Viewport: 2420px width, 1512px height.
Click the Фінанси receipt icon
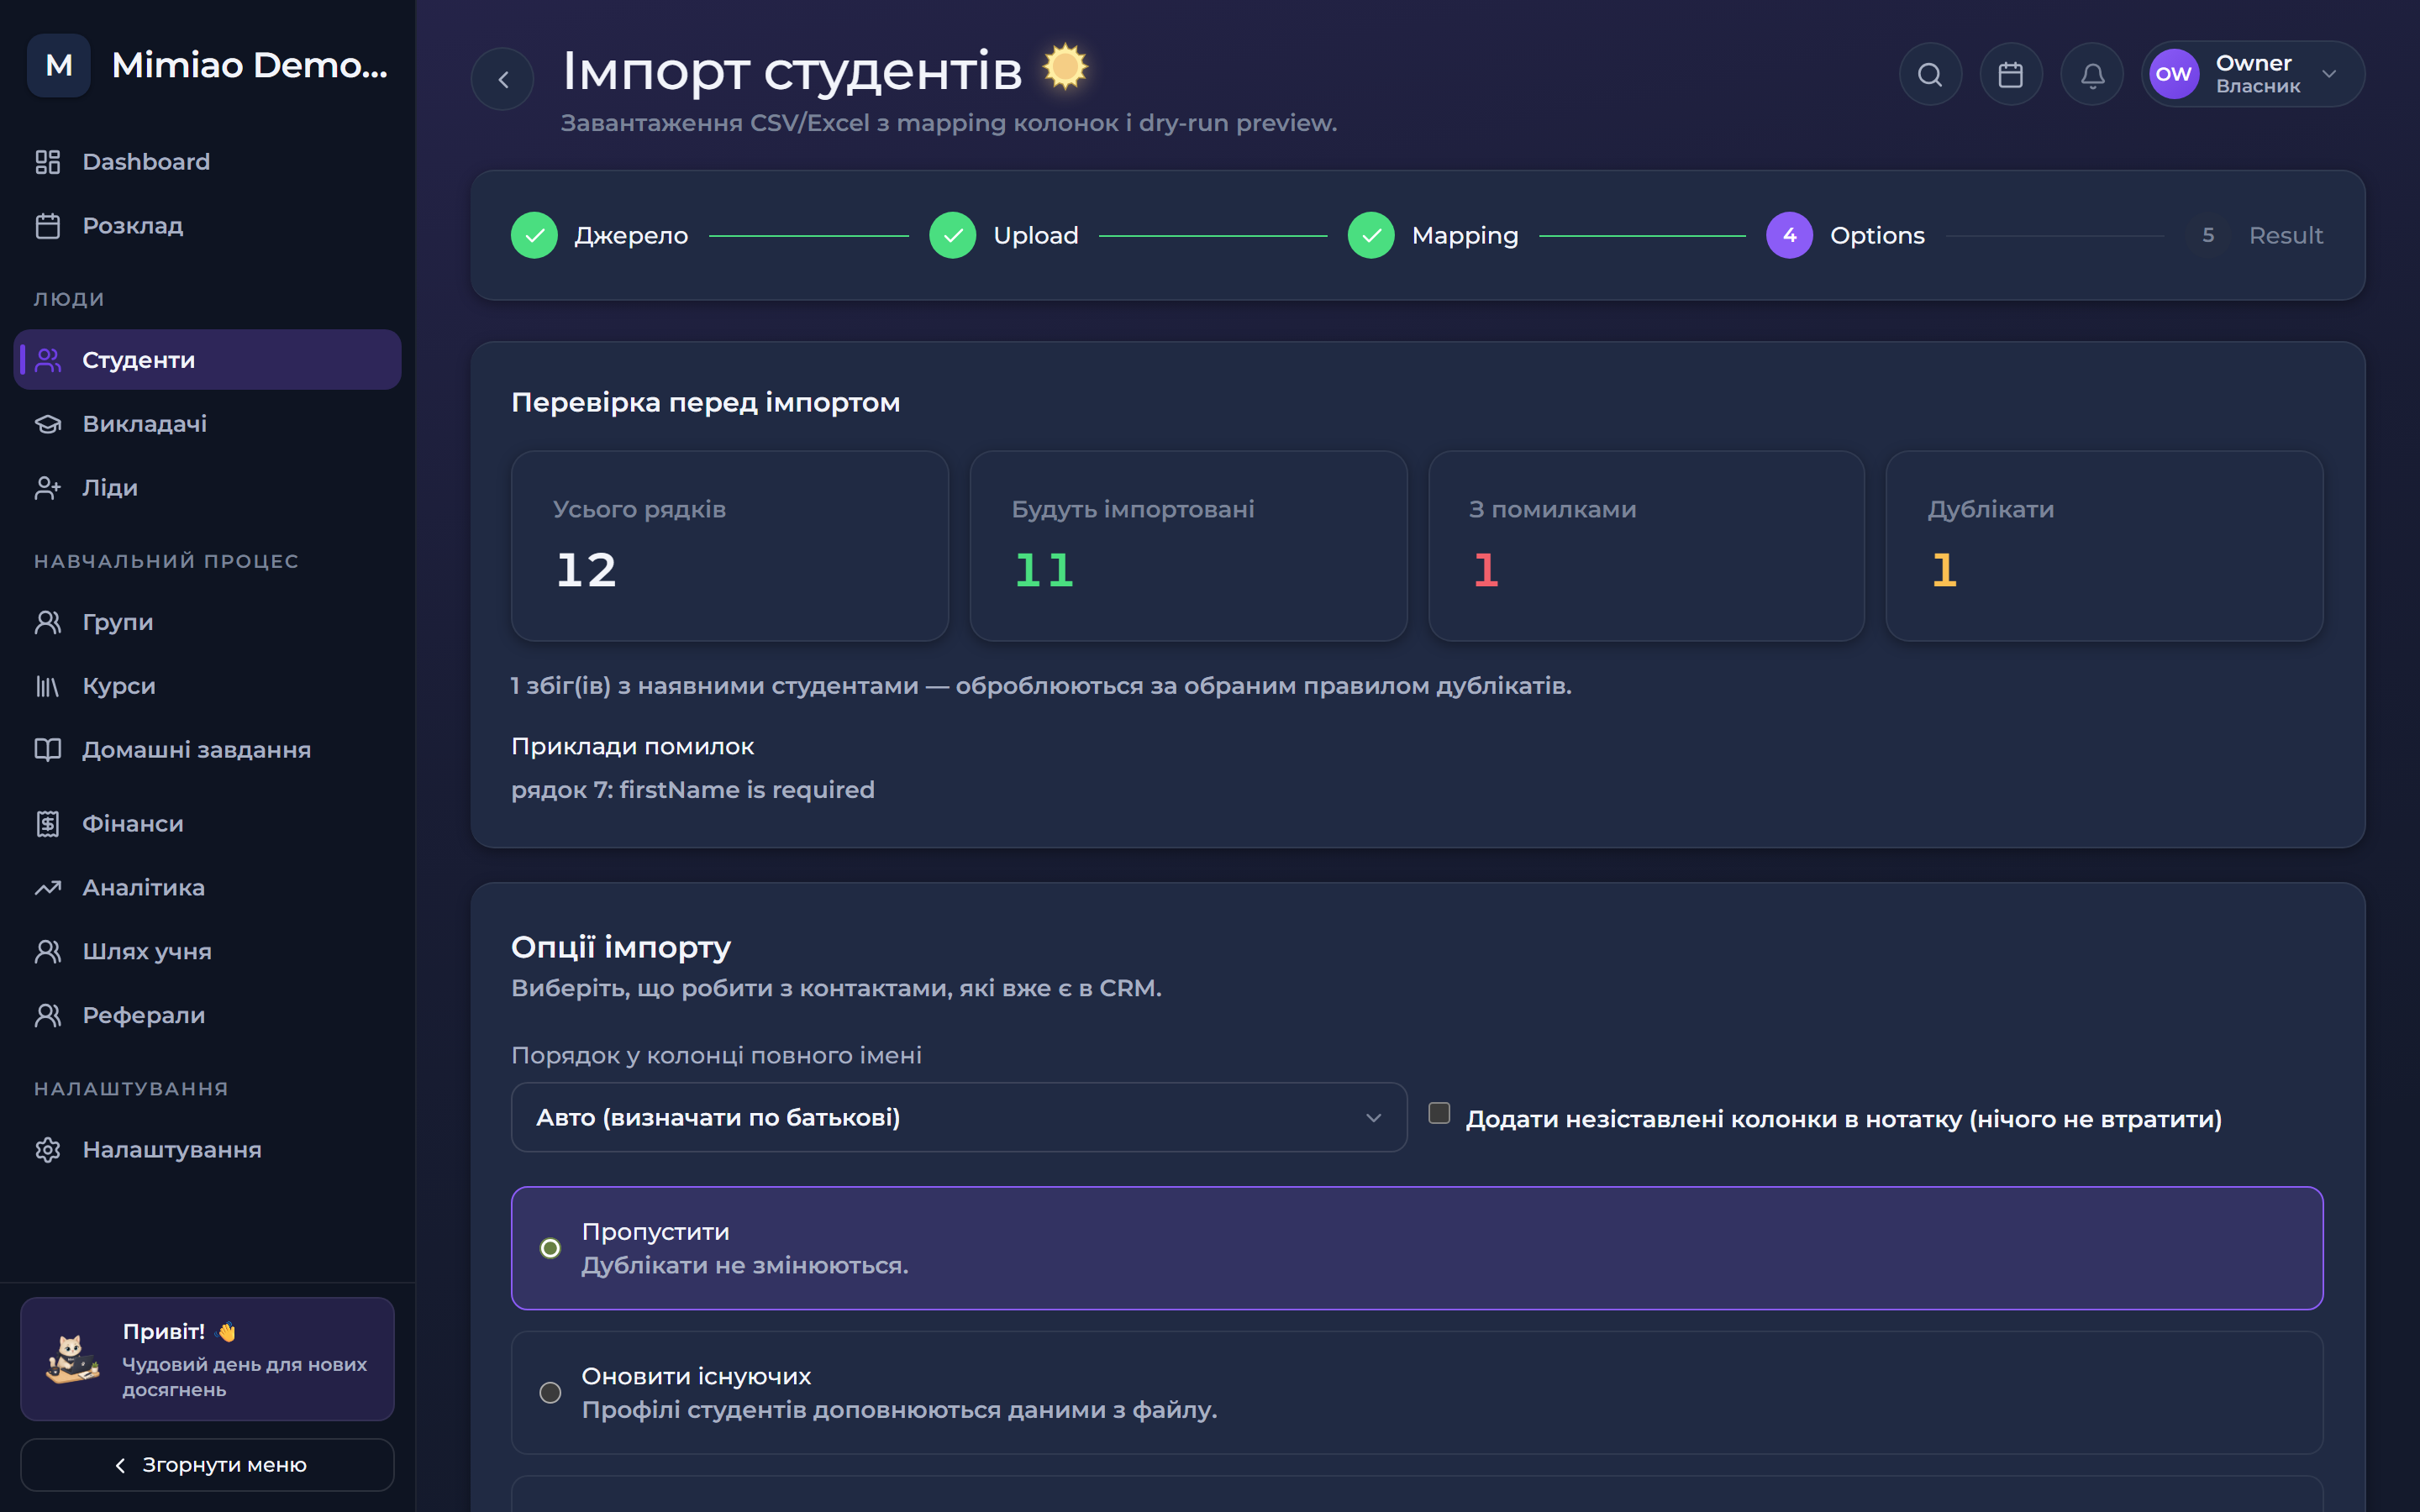pyautogui.click(x=48, y=824)
